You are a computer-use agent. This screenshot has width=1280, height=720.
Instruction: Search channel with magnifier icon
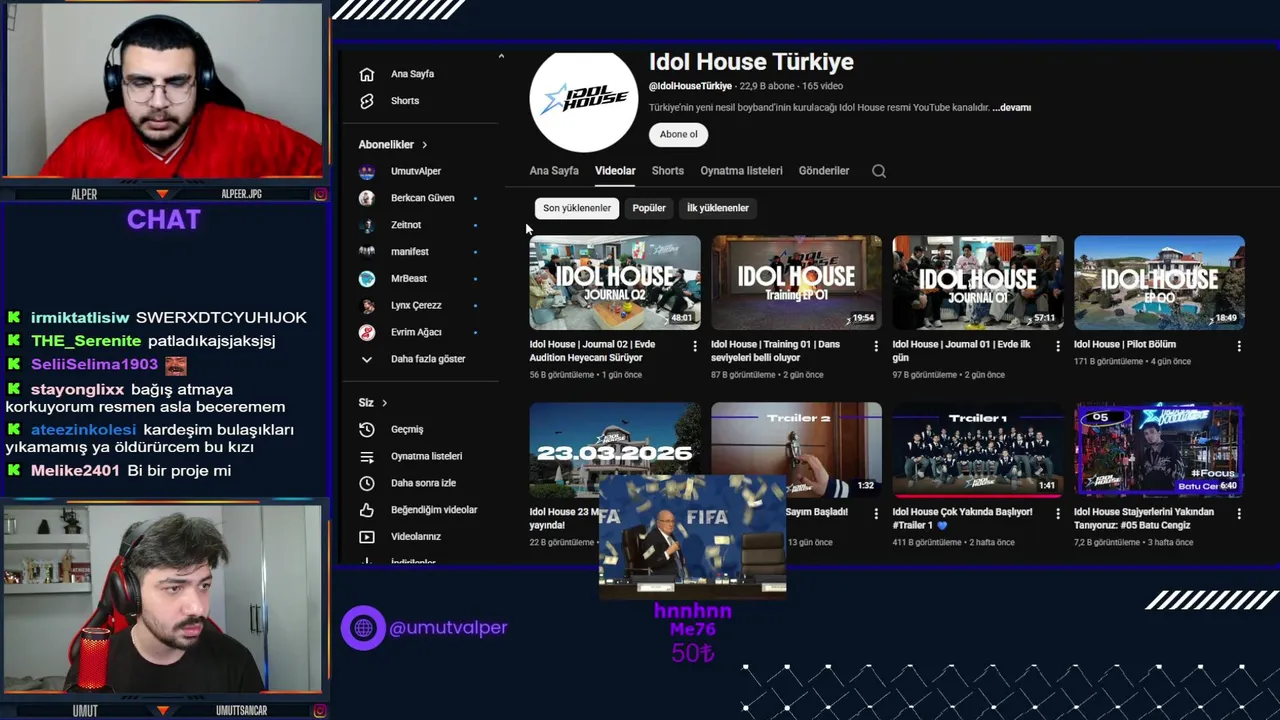tap(879, 171)
